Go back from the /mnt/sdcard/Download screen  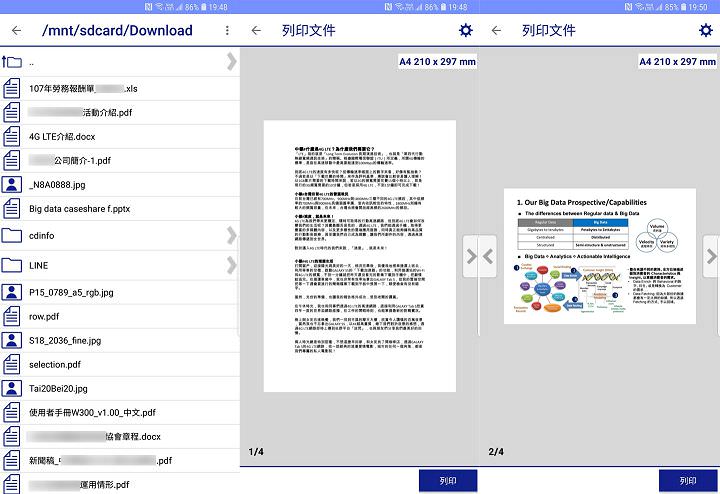pyautogui.click(x=17, y=30)
